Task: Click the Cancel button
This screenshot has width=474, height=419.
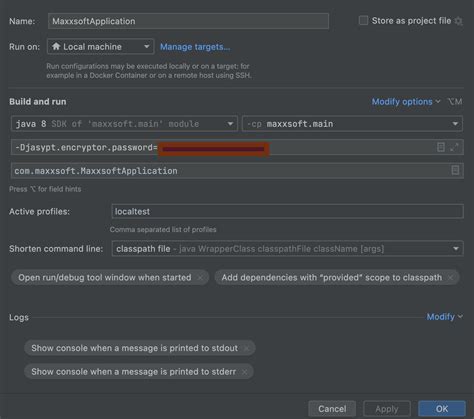Action: coord(332,409)
